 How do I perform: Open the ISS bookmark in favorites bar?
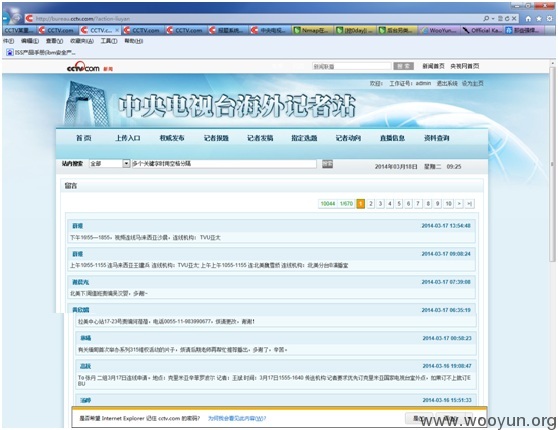pyautogui.click(x=41, y=52)
